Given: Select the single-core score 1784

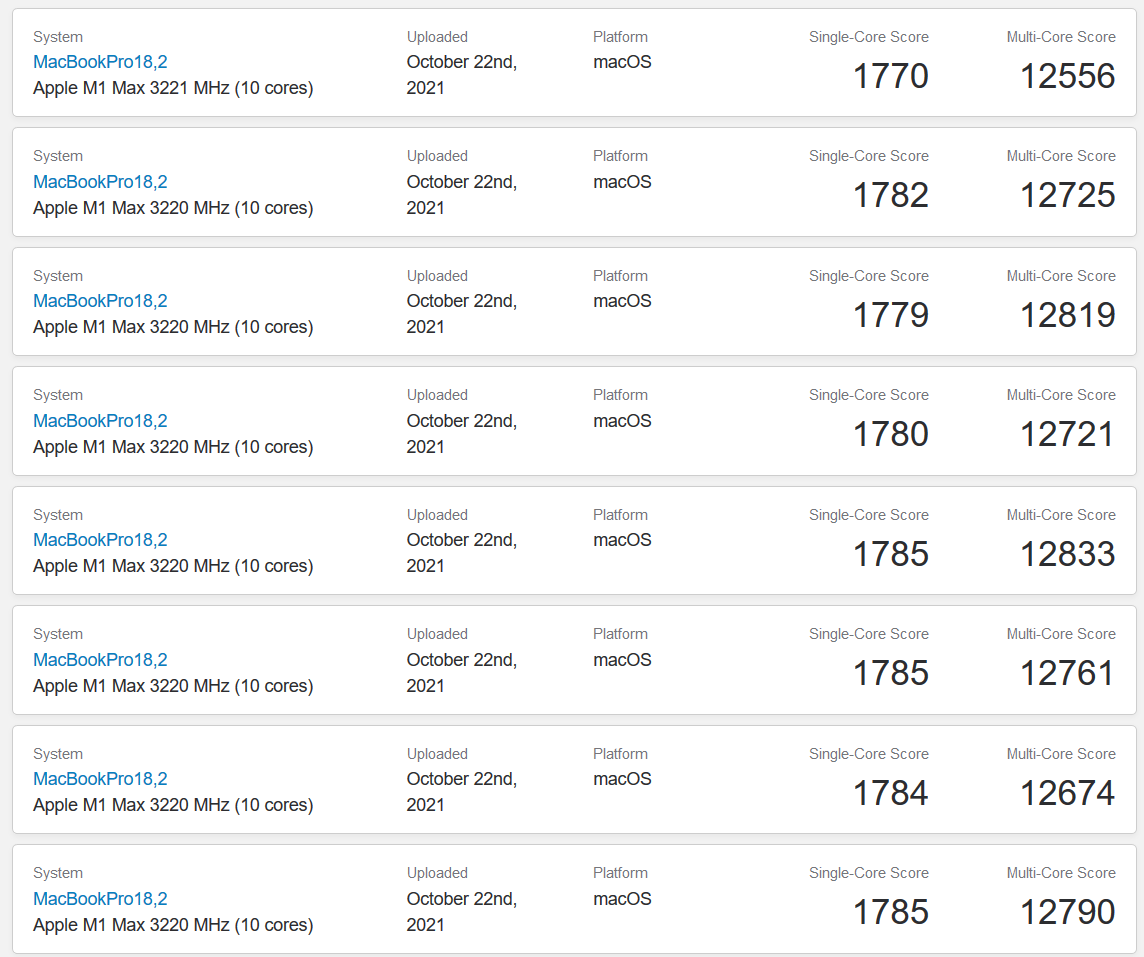Looking at the screenshot, I should click(890, 792).
